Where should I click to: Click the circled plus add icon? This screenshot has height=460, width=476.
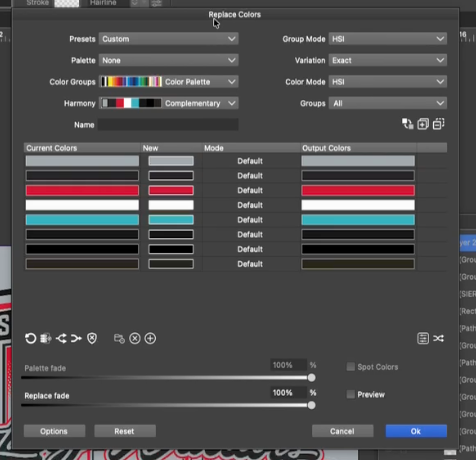click(150, 339)
